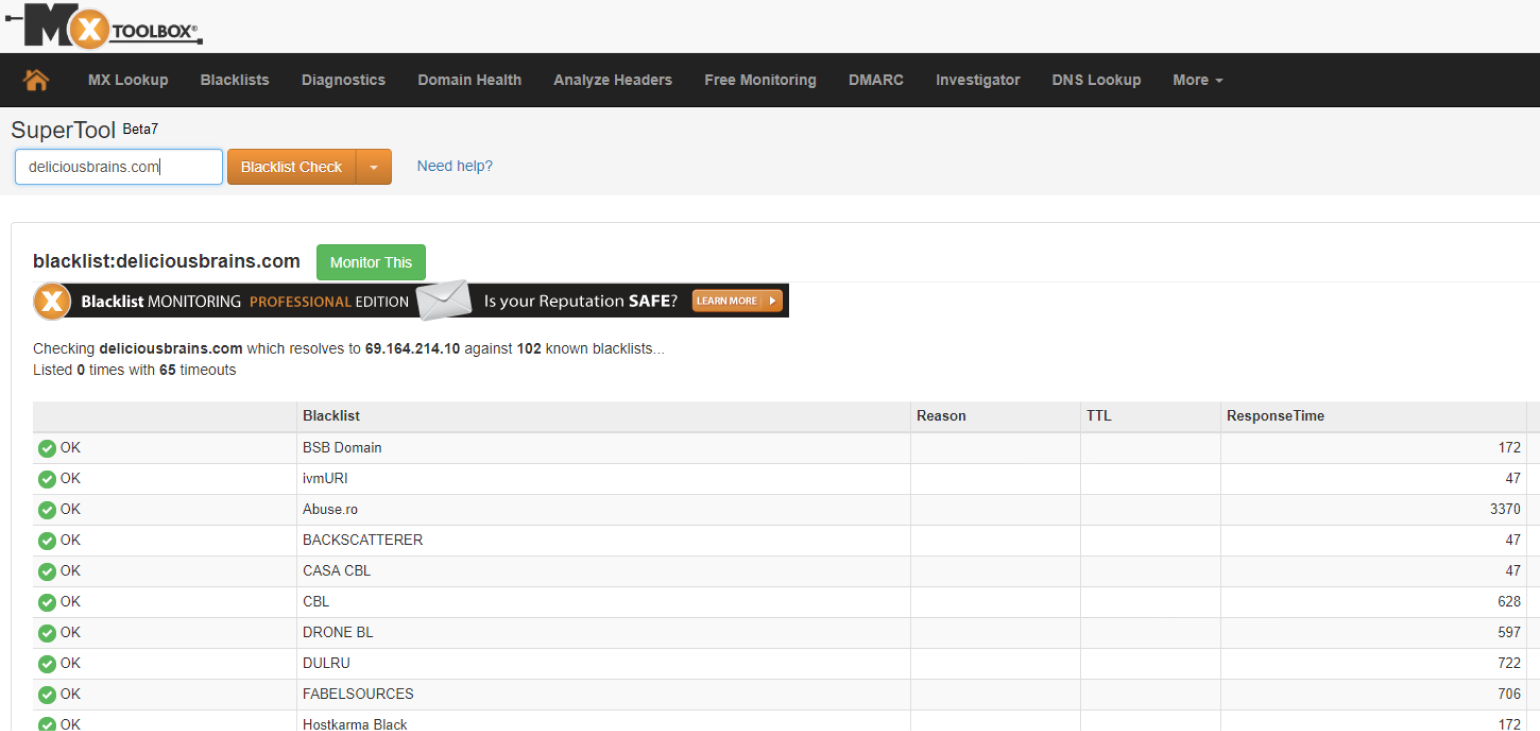Focus the domain input field
Image resolution: width=1540 pixels, height=731 pixels.
click(119, 167)
